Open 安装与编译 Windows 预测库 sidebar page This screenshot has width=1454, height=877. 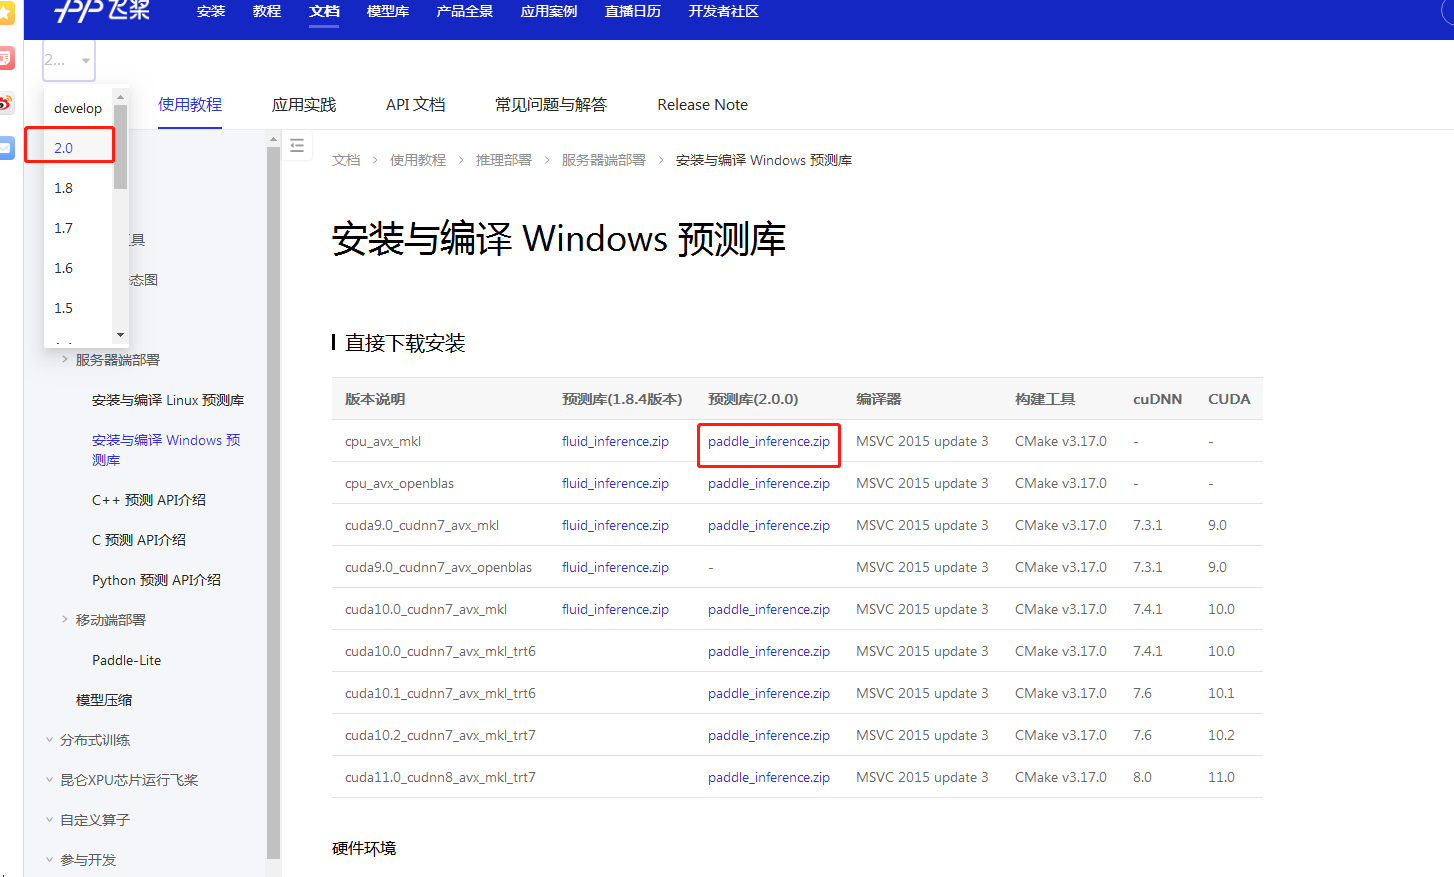(x=166, y=450)
